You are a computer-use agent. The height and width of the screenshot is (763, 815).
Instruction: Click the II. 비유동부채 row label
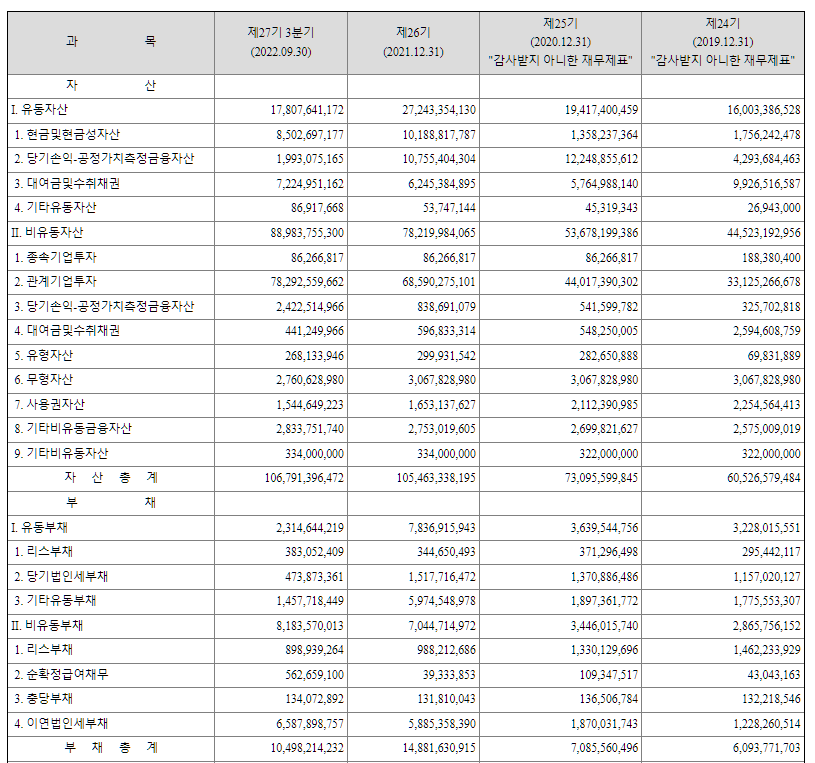(47, 625)
